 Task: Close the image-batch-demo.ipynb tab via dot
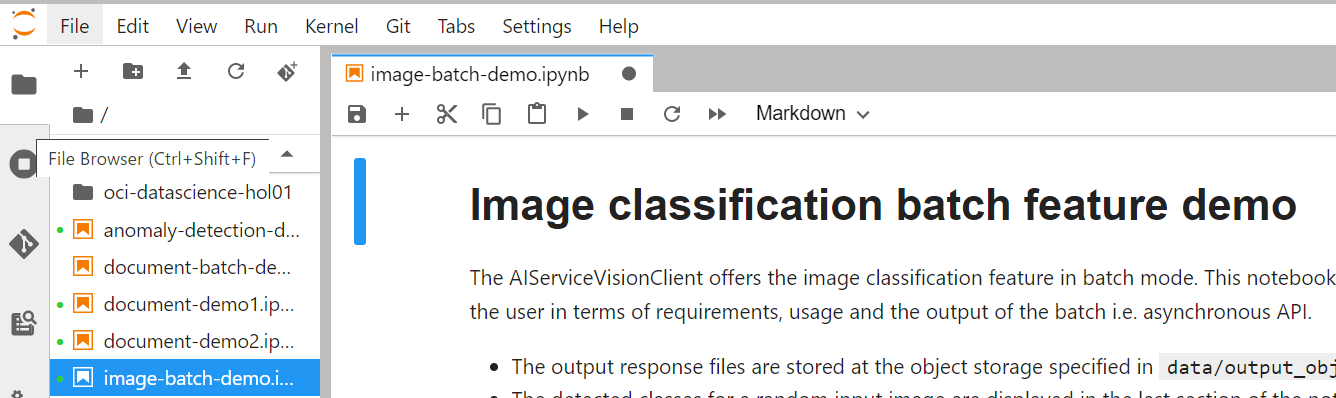(629, 74)
